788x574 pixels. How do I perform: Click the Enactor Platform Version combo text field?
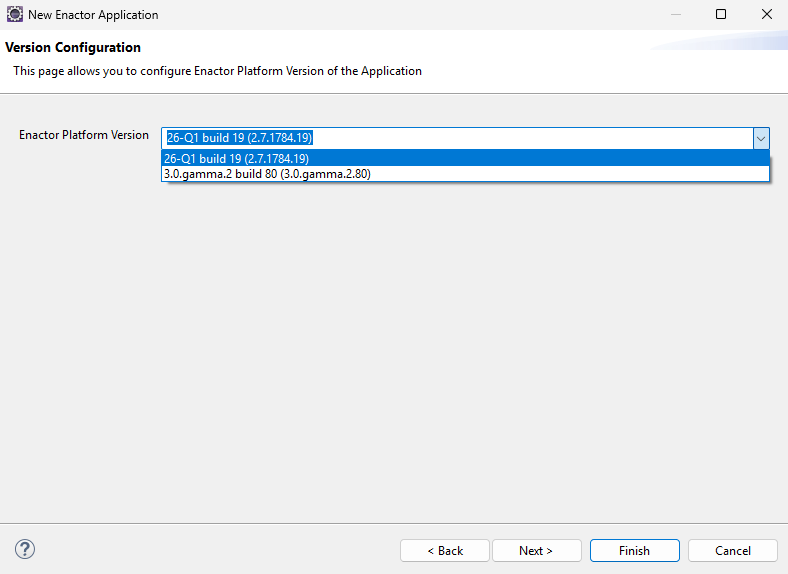(456, 138)
